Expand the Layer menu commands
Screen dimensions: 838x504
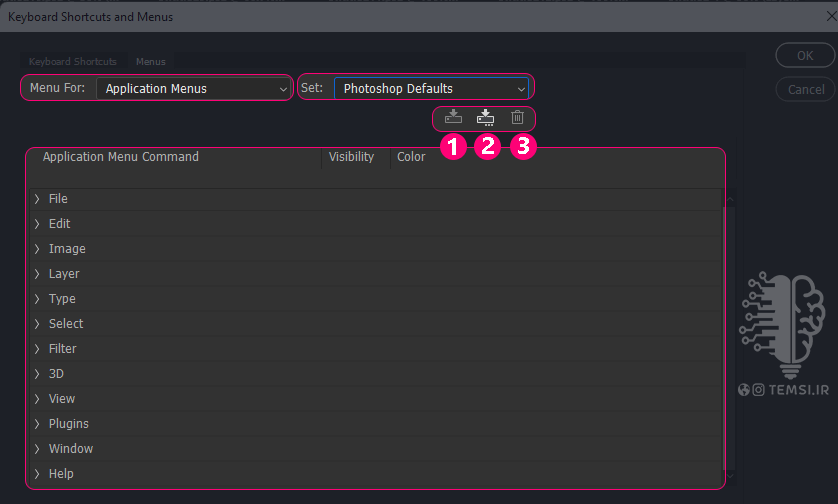tap(37, 274)
